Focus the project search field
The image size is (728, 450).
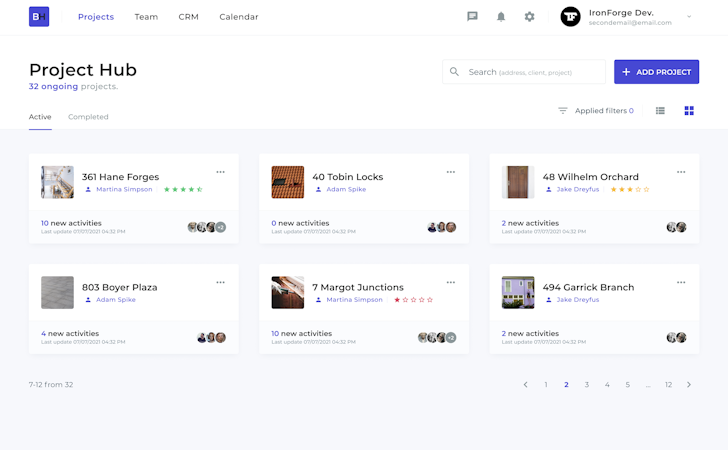click(x=524, y=72)
